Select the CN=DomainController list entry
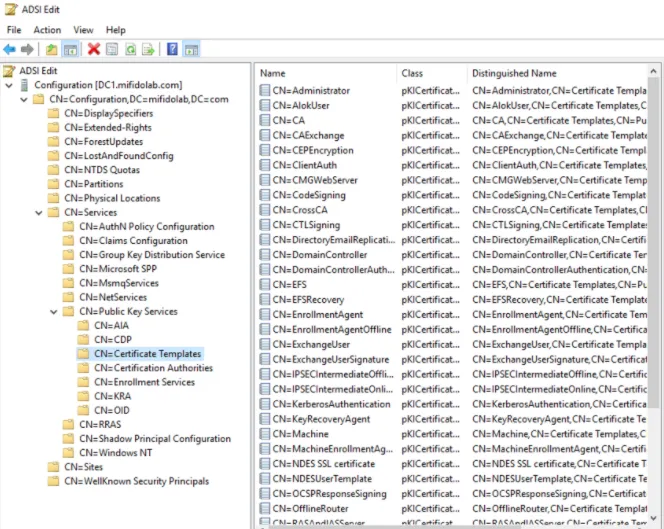Viewport: 664px width, 529px height. (320, 255)
